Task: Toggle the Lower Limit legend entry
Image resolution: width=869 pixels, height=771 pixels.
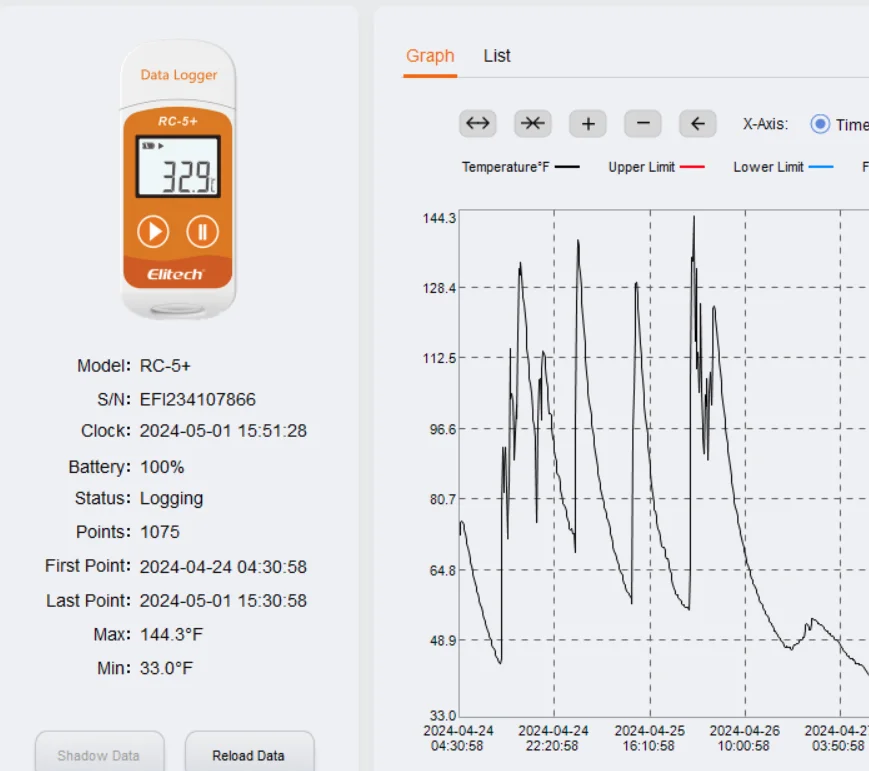Action: tap(782, 167)
